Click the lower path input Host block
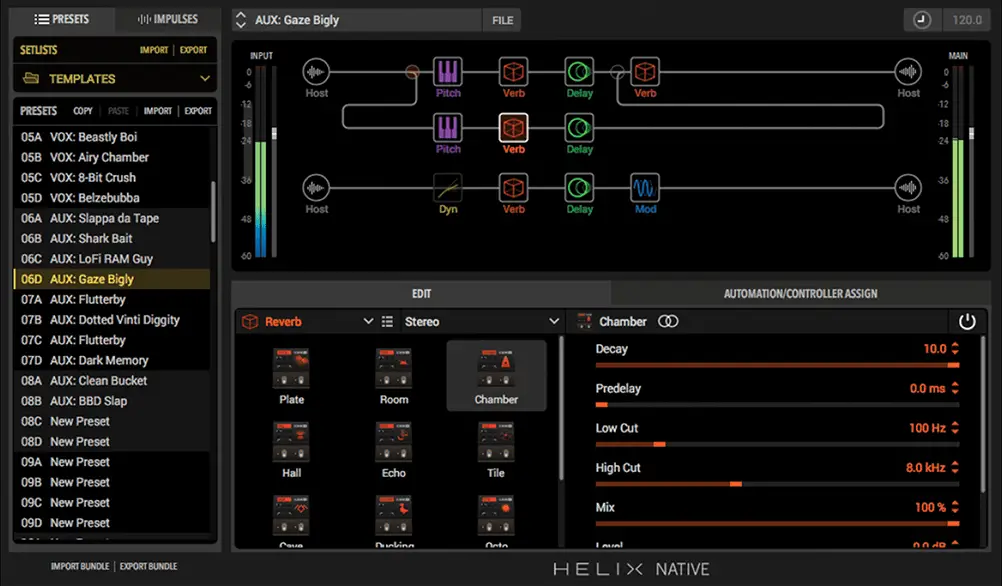Screen dimensions: 1002x586 [316, 187]
